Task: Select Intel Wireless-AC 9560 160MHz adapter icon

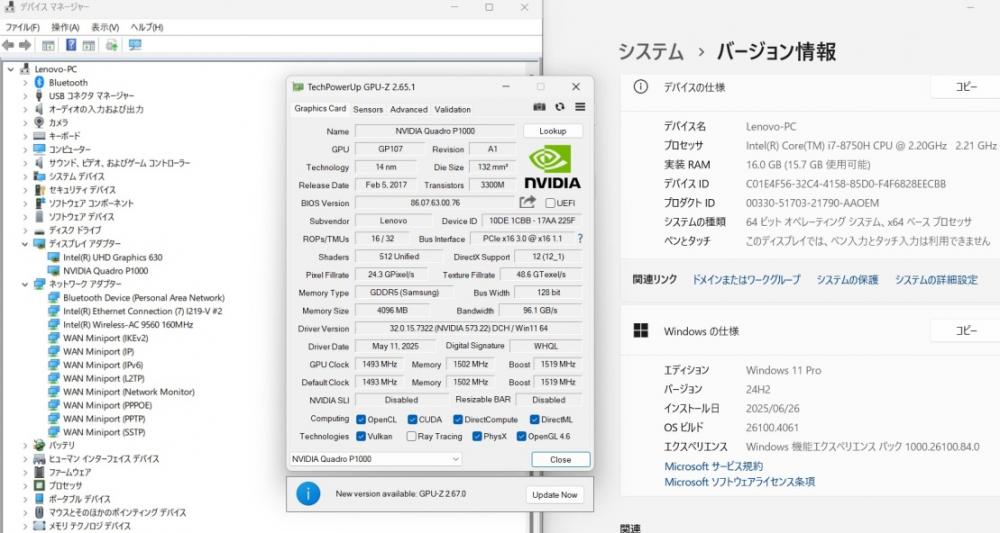Action: (x=54, y=325)
